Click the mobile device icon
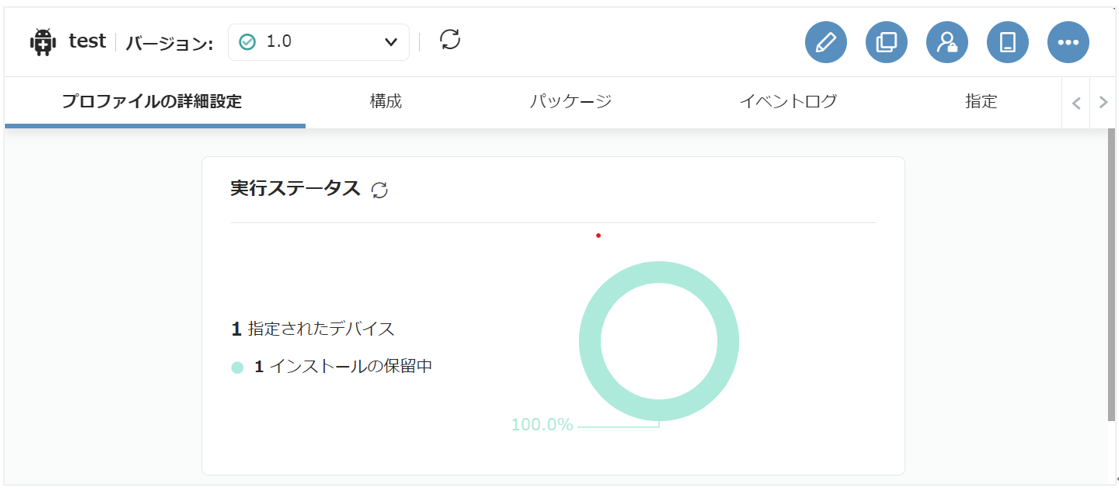 [x=1008, y=42]
